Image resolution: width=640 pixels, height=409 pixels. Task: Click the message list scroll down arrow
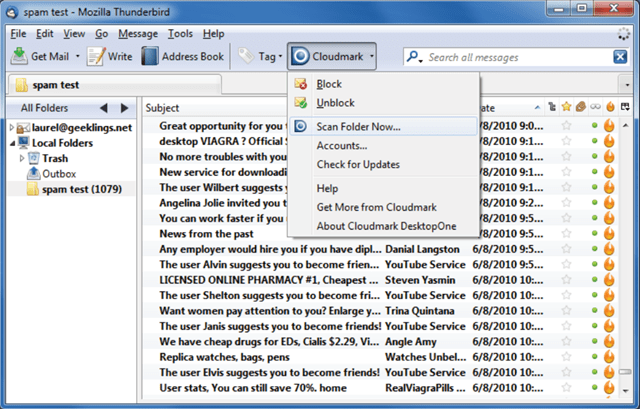tap(625, 391)
